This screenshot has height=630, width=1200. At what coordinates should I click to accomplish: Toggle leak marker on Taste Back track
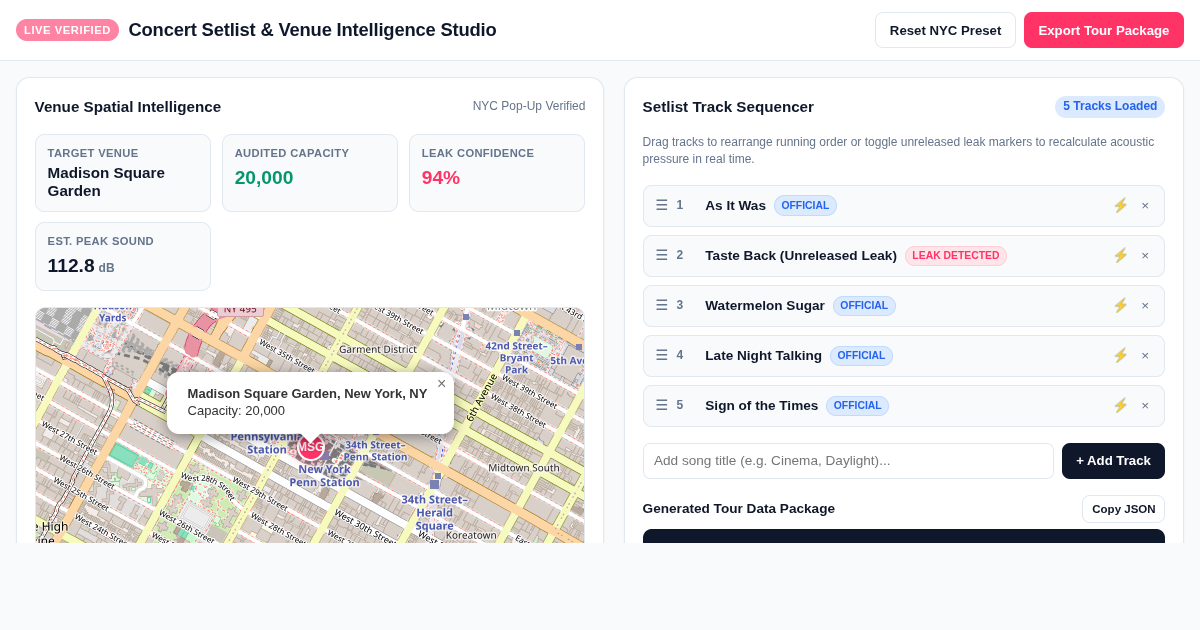[x=1120, y=255]
